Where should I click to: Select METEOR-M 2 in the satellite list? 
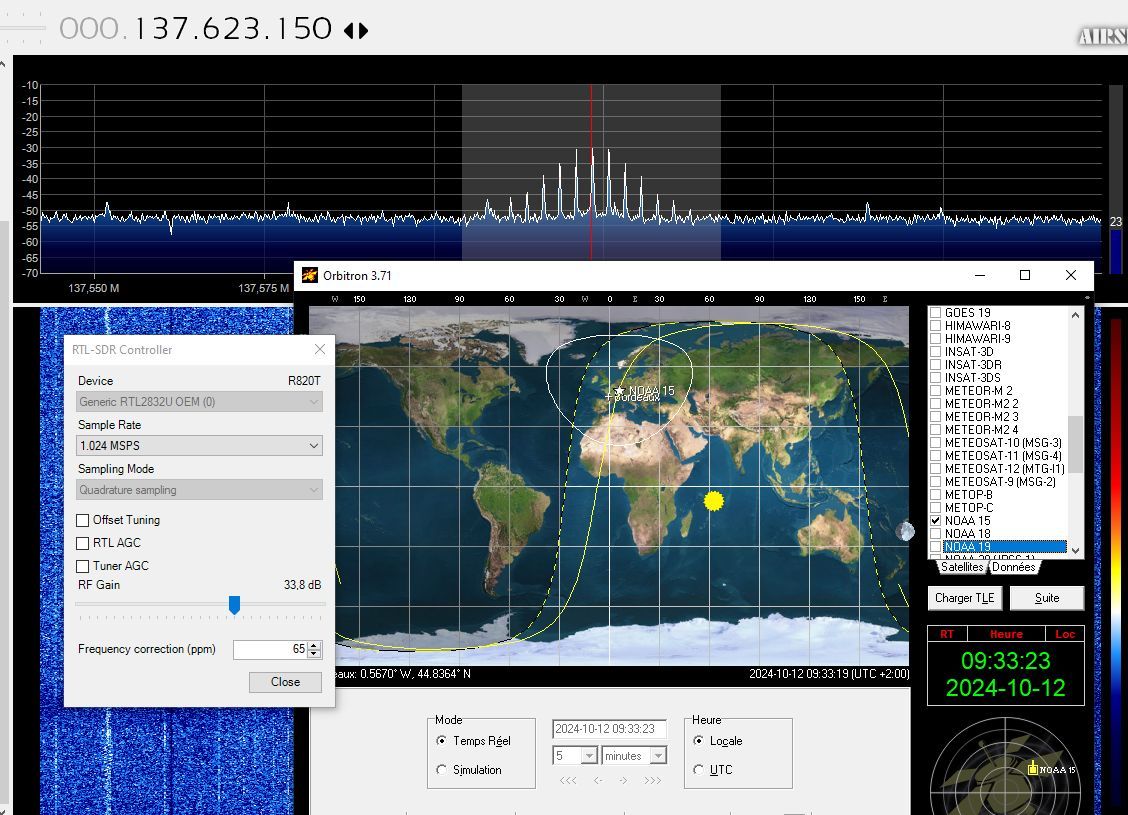pyautogui.click(x=979, y=391)
